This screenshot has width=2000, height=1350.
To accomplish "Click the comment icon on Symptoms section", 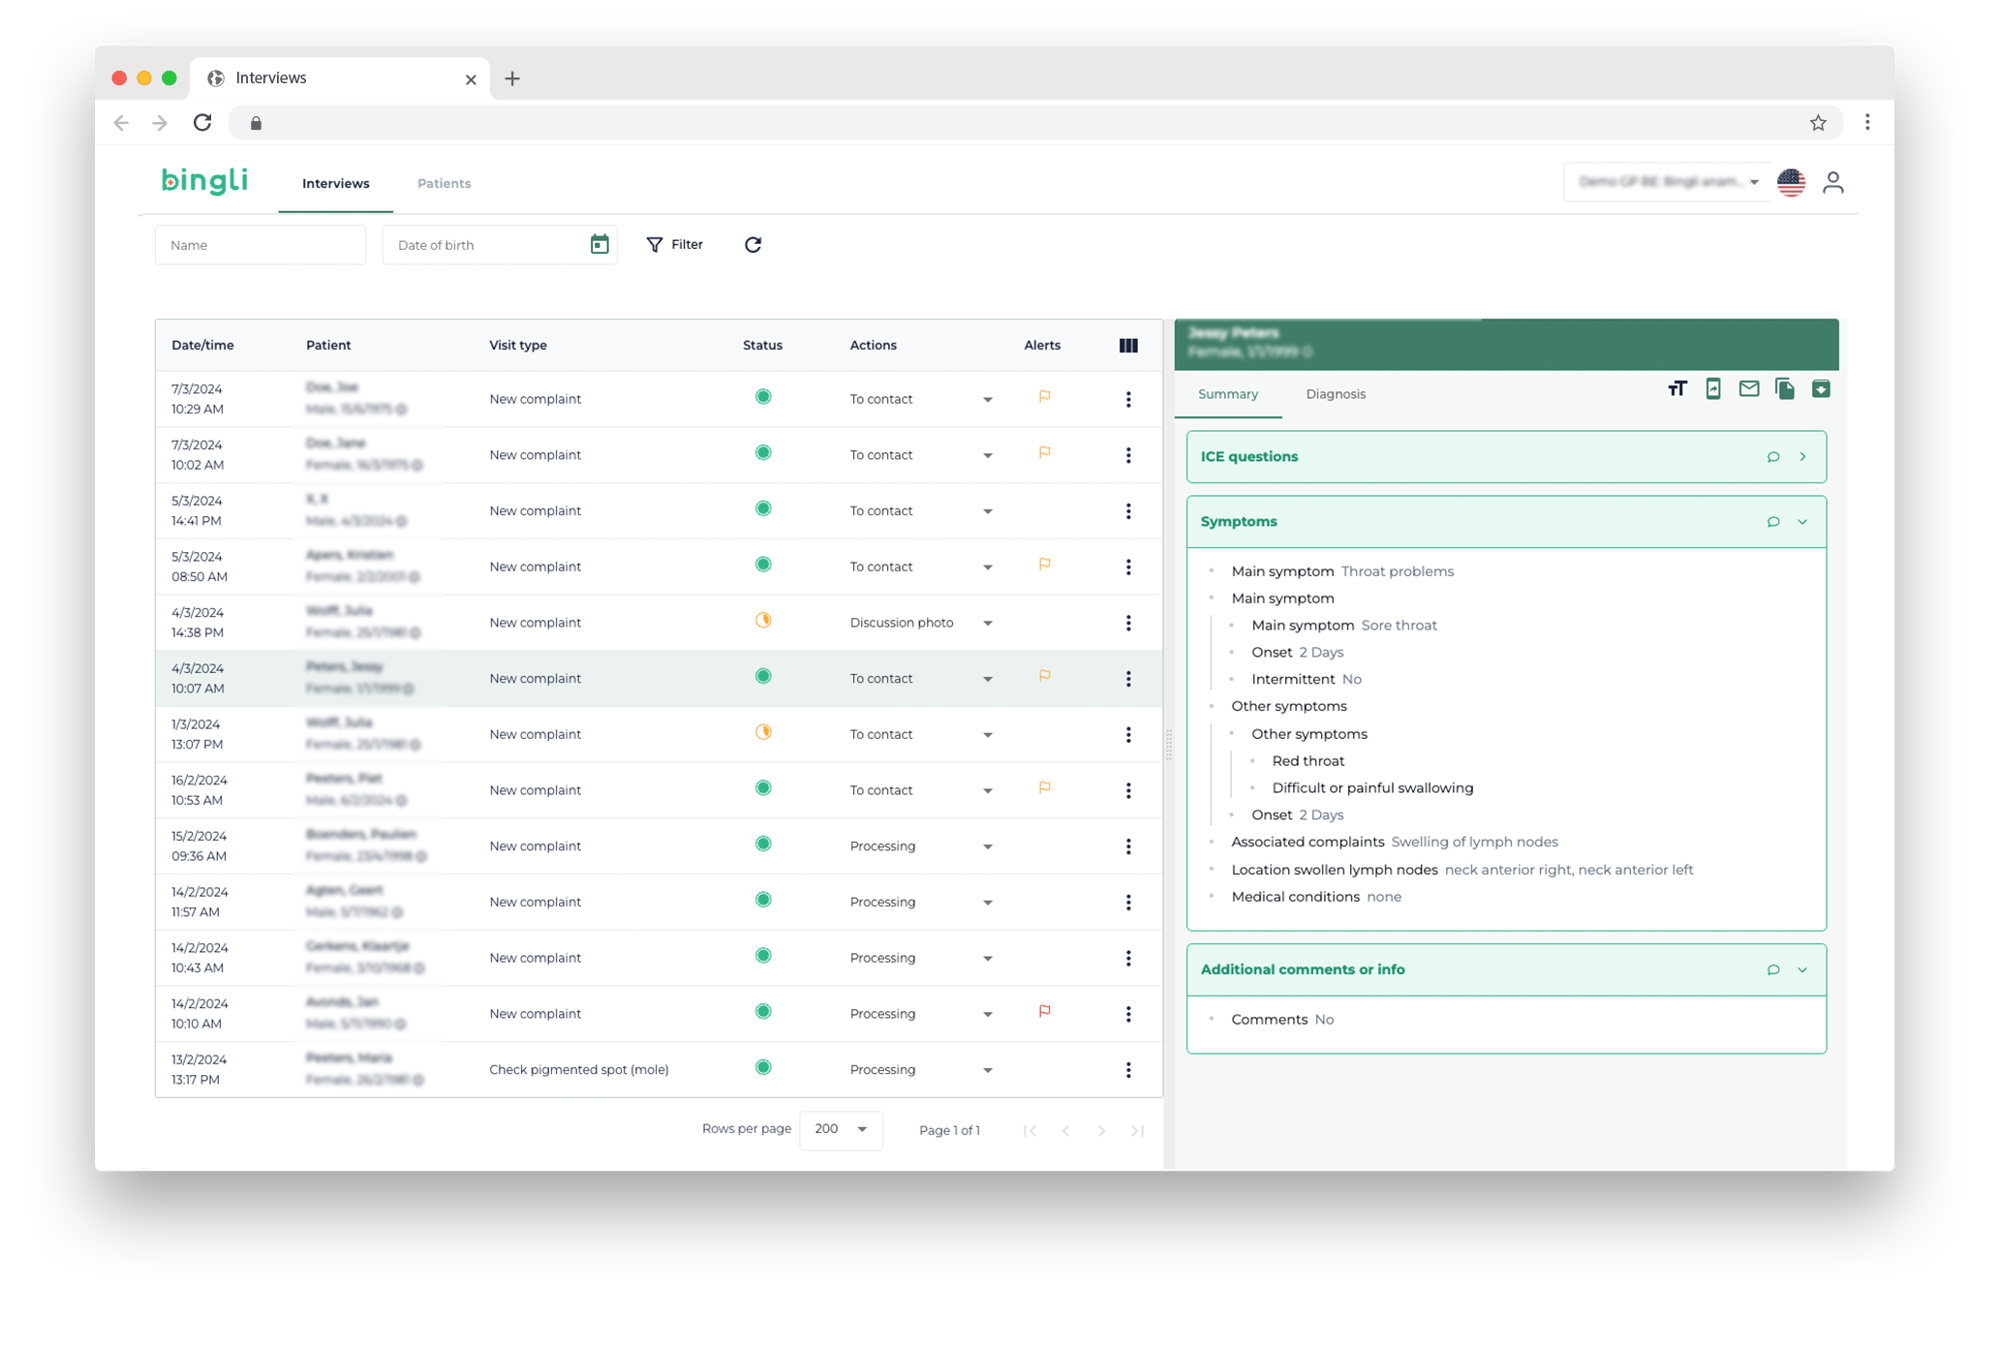I will tap(1773, 520).
